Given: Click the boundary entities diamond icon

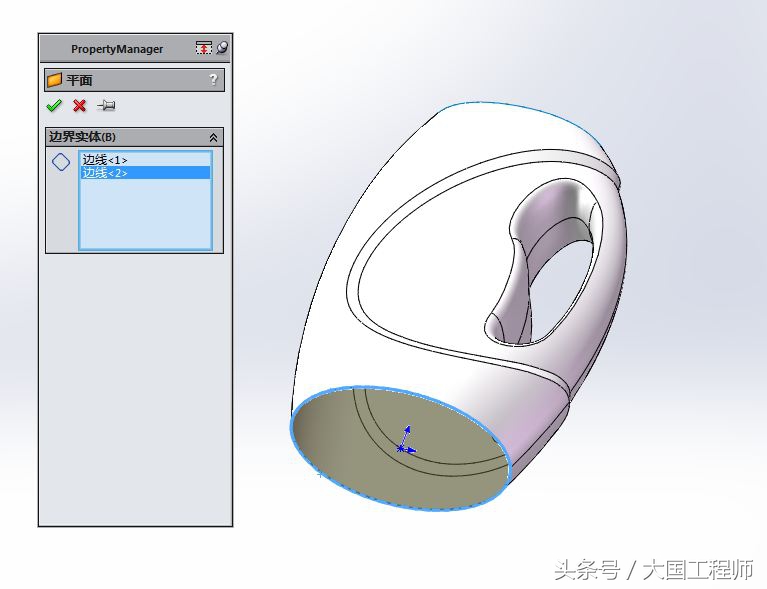Looking at the screenshot, I should 61,162.
